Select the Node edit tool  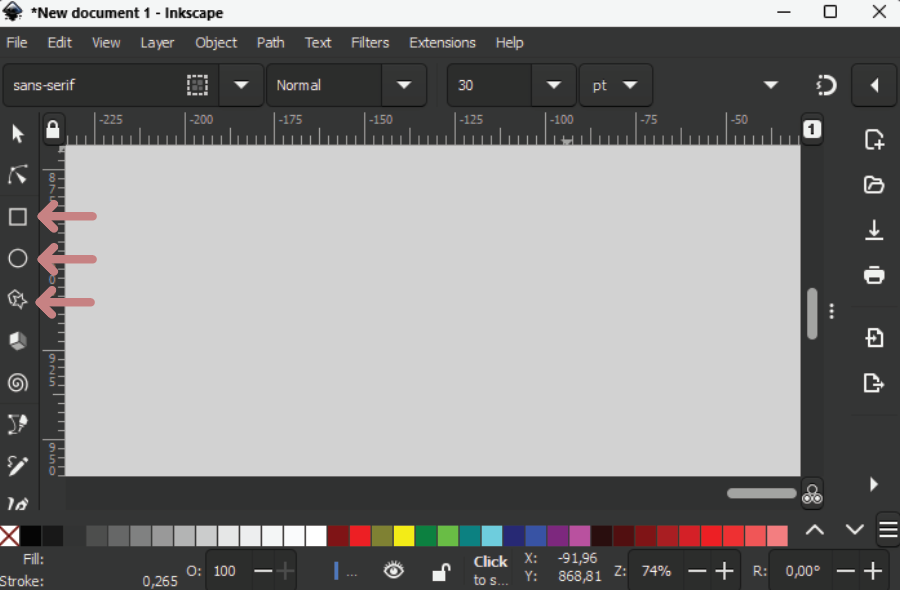[18, 175]
